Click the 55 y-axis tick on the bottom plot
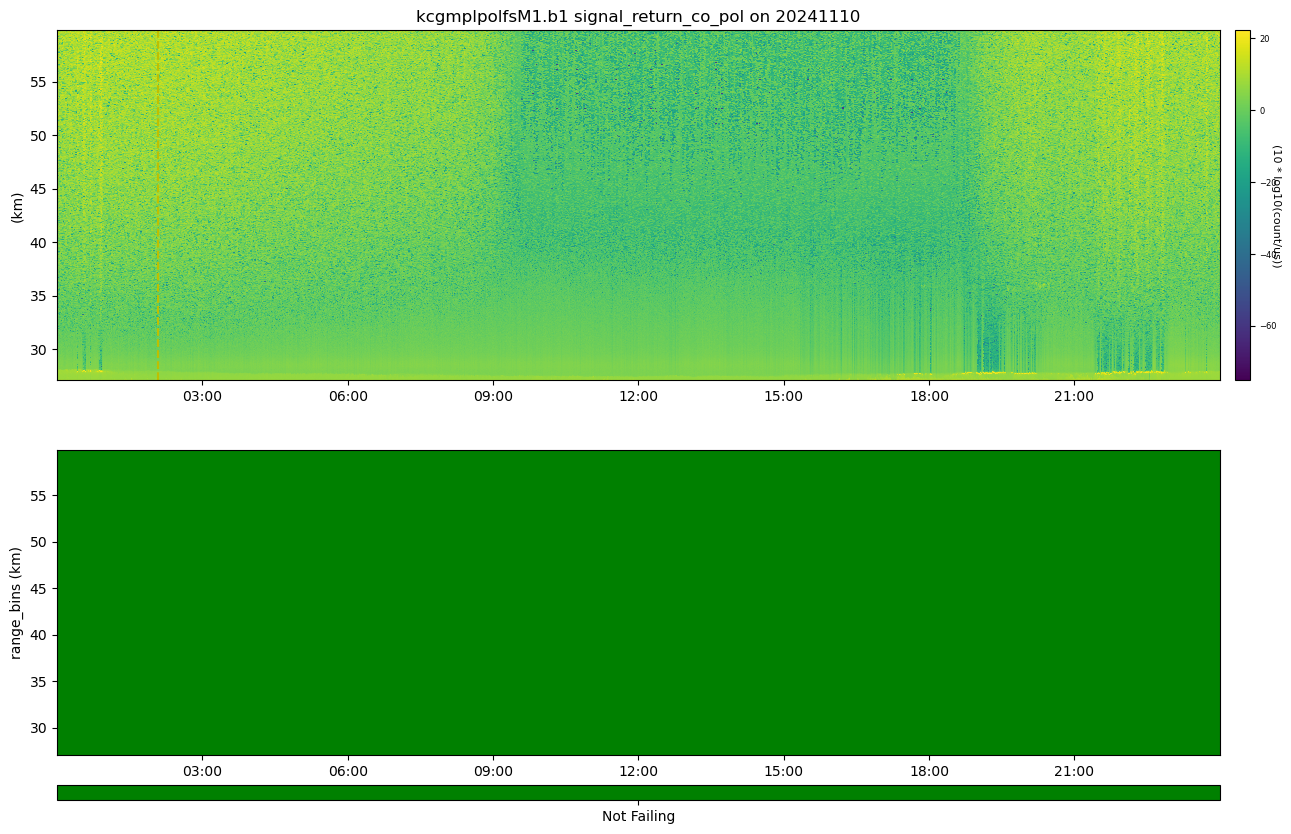This screenshot has height=834, width=1291. (x=40, y=495)
